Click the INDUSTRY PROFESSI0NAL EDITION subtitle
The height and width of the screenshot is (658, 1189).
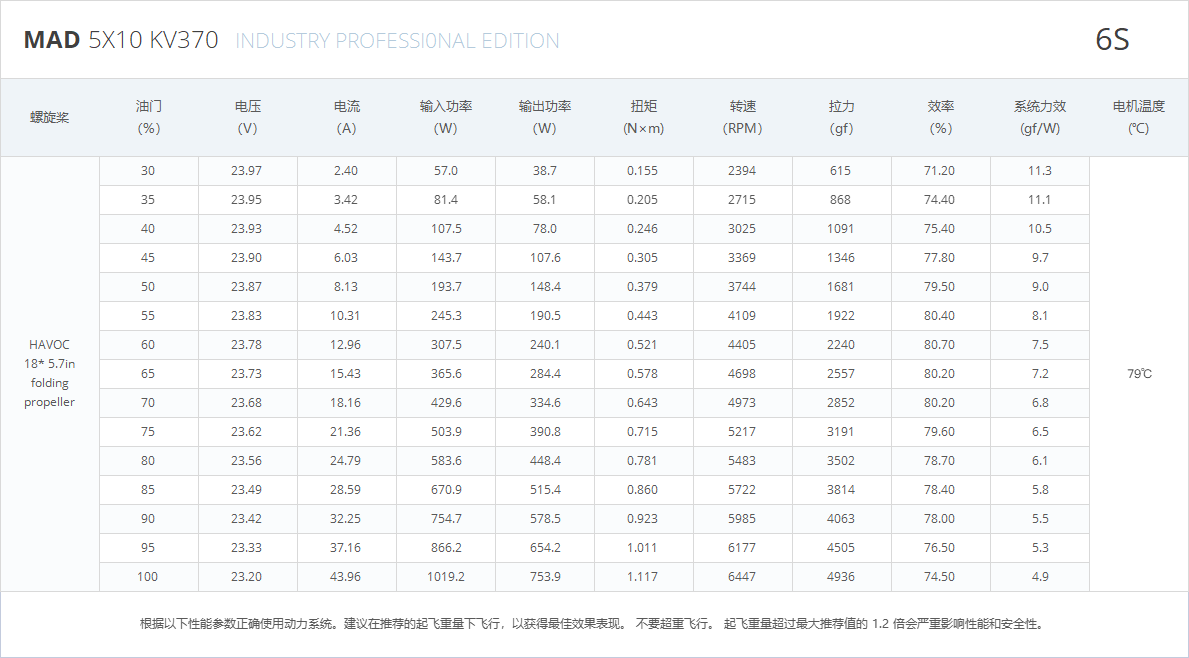(397, 40)
